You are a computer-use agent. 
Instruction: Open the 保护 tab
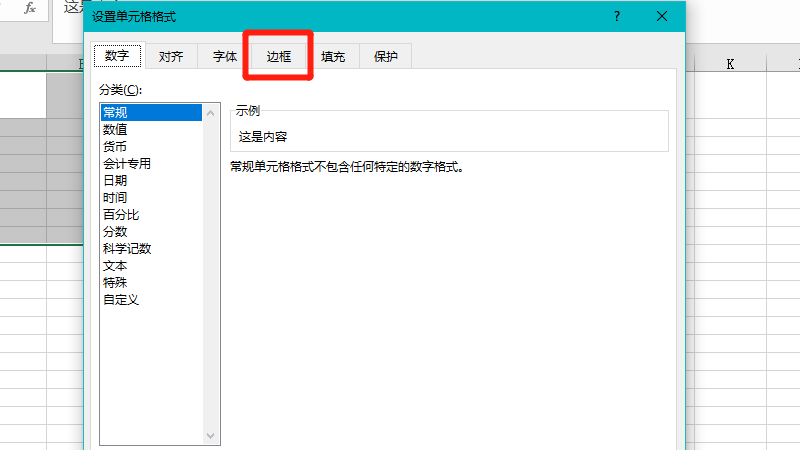click(386, 57)
